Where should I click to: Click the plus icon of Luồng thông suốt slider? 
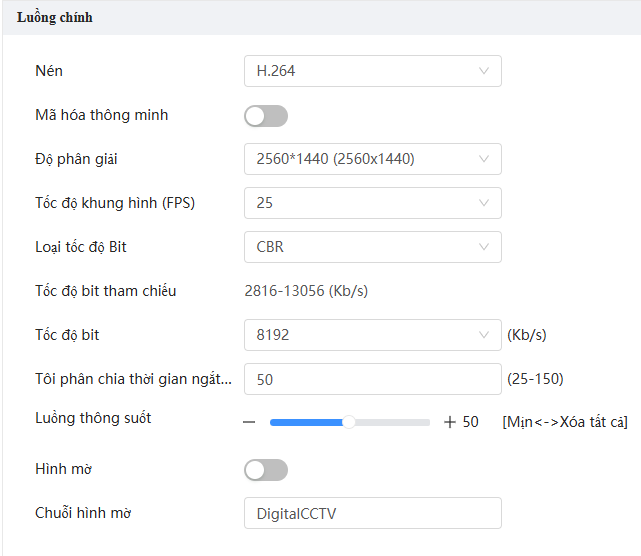pos(450,422)
